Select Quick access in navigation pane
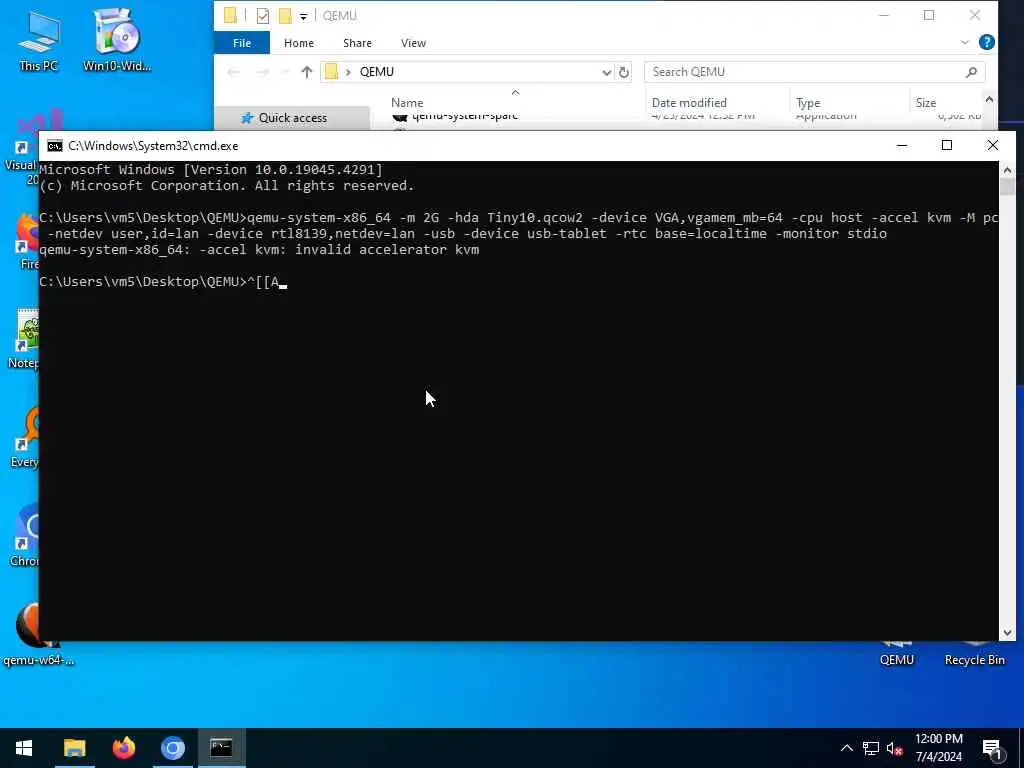This screenshot has height=768, width=1024. click(x=292, y=118)
